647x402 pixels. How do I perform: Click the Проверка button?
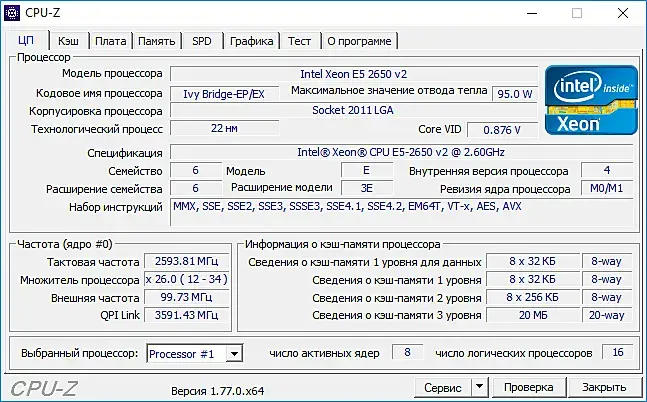click(529, 387)
